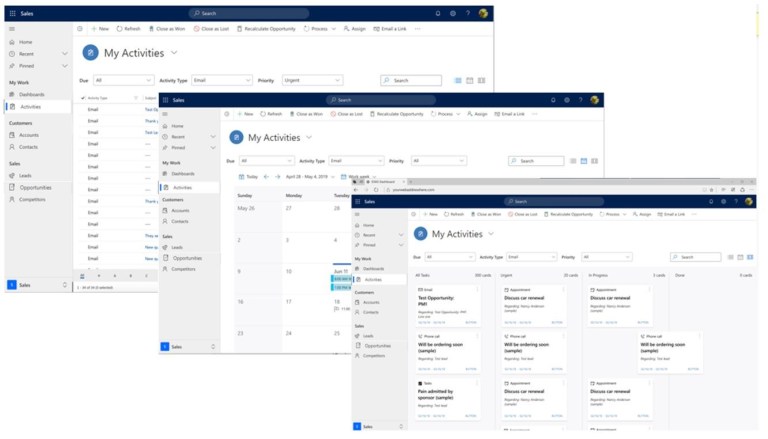Open Sales area switcher in back window
The image size is (768, 439).
coord(38,285)
